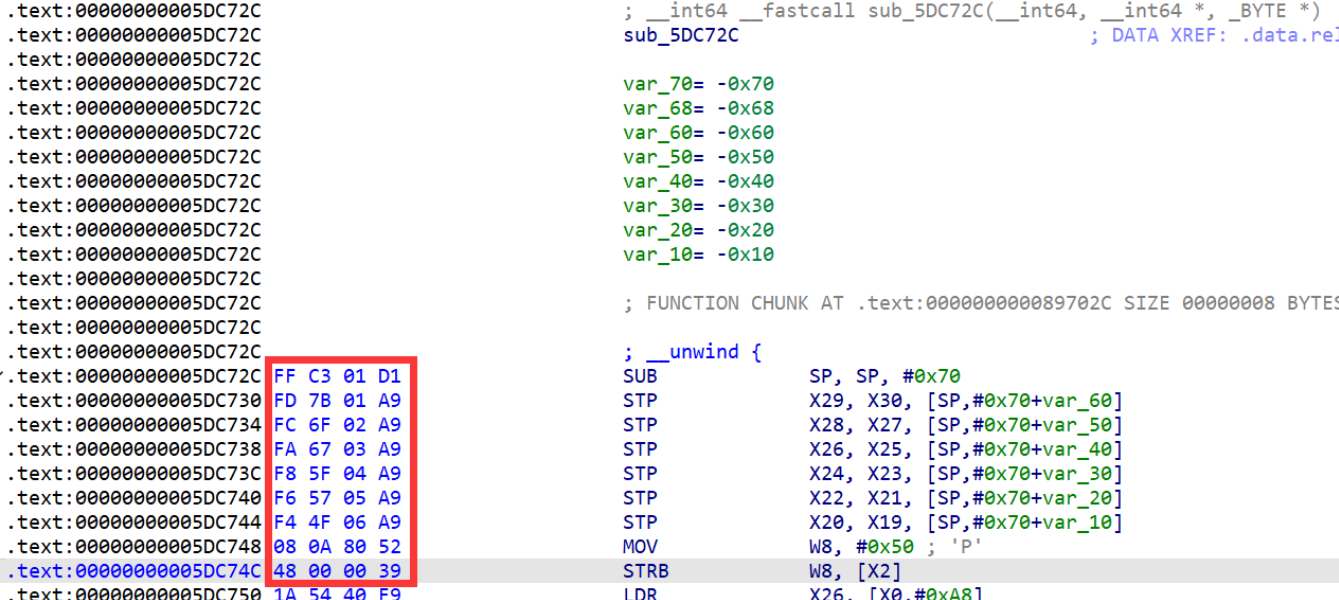Select the var_68 stack variable definition
The width and height of the screenshot is (1339, 600).
click(x=698, y=108)
